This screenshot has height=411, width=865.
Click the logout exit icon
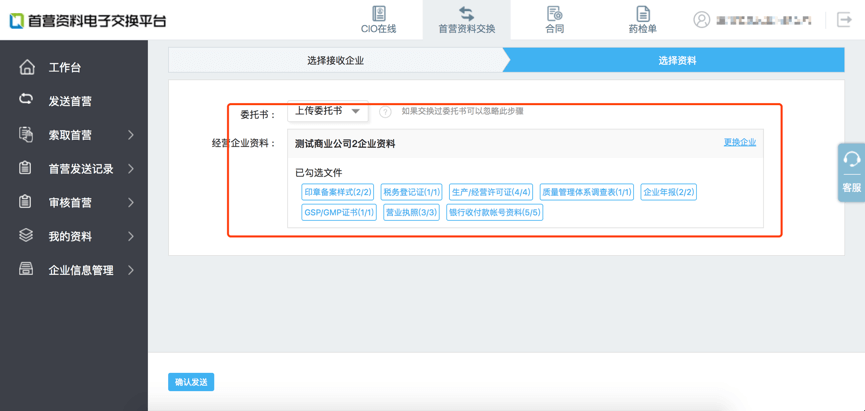844,20
